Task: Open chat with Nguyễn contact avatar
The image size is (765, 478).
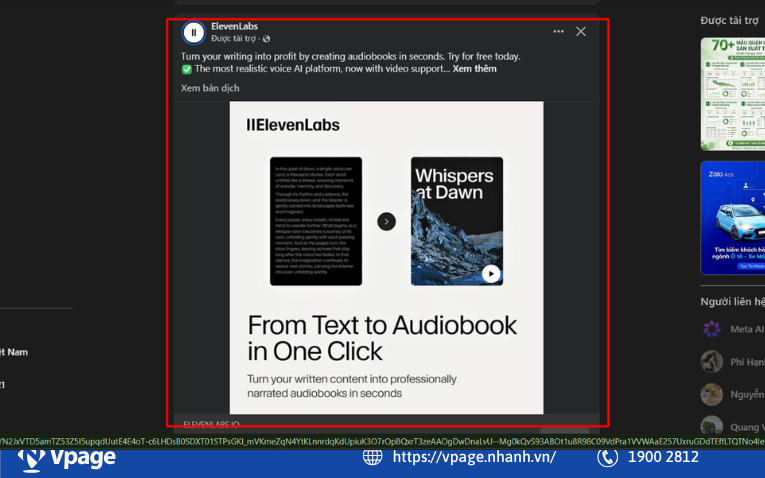Action: [x=712, y=394]
